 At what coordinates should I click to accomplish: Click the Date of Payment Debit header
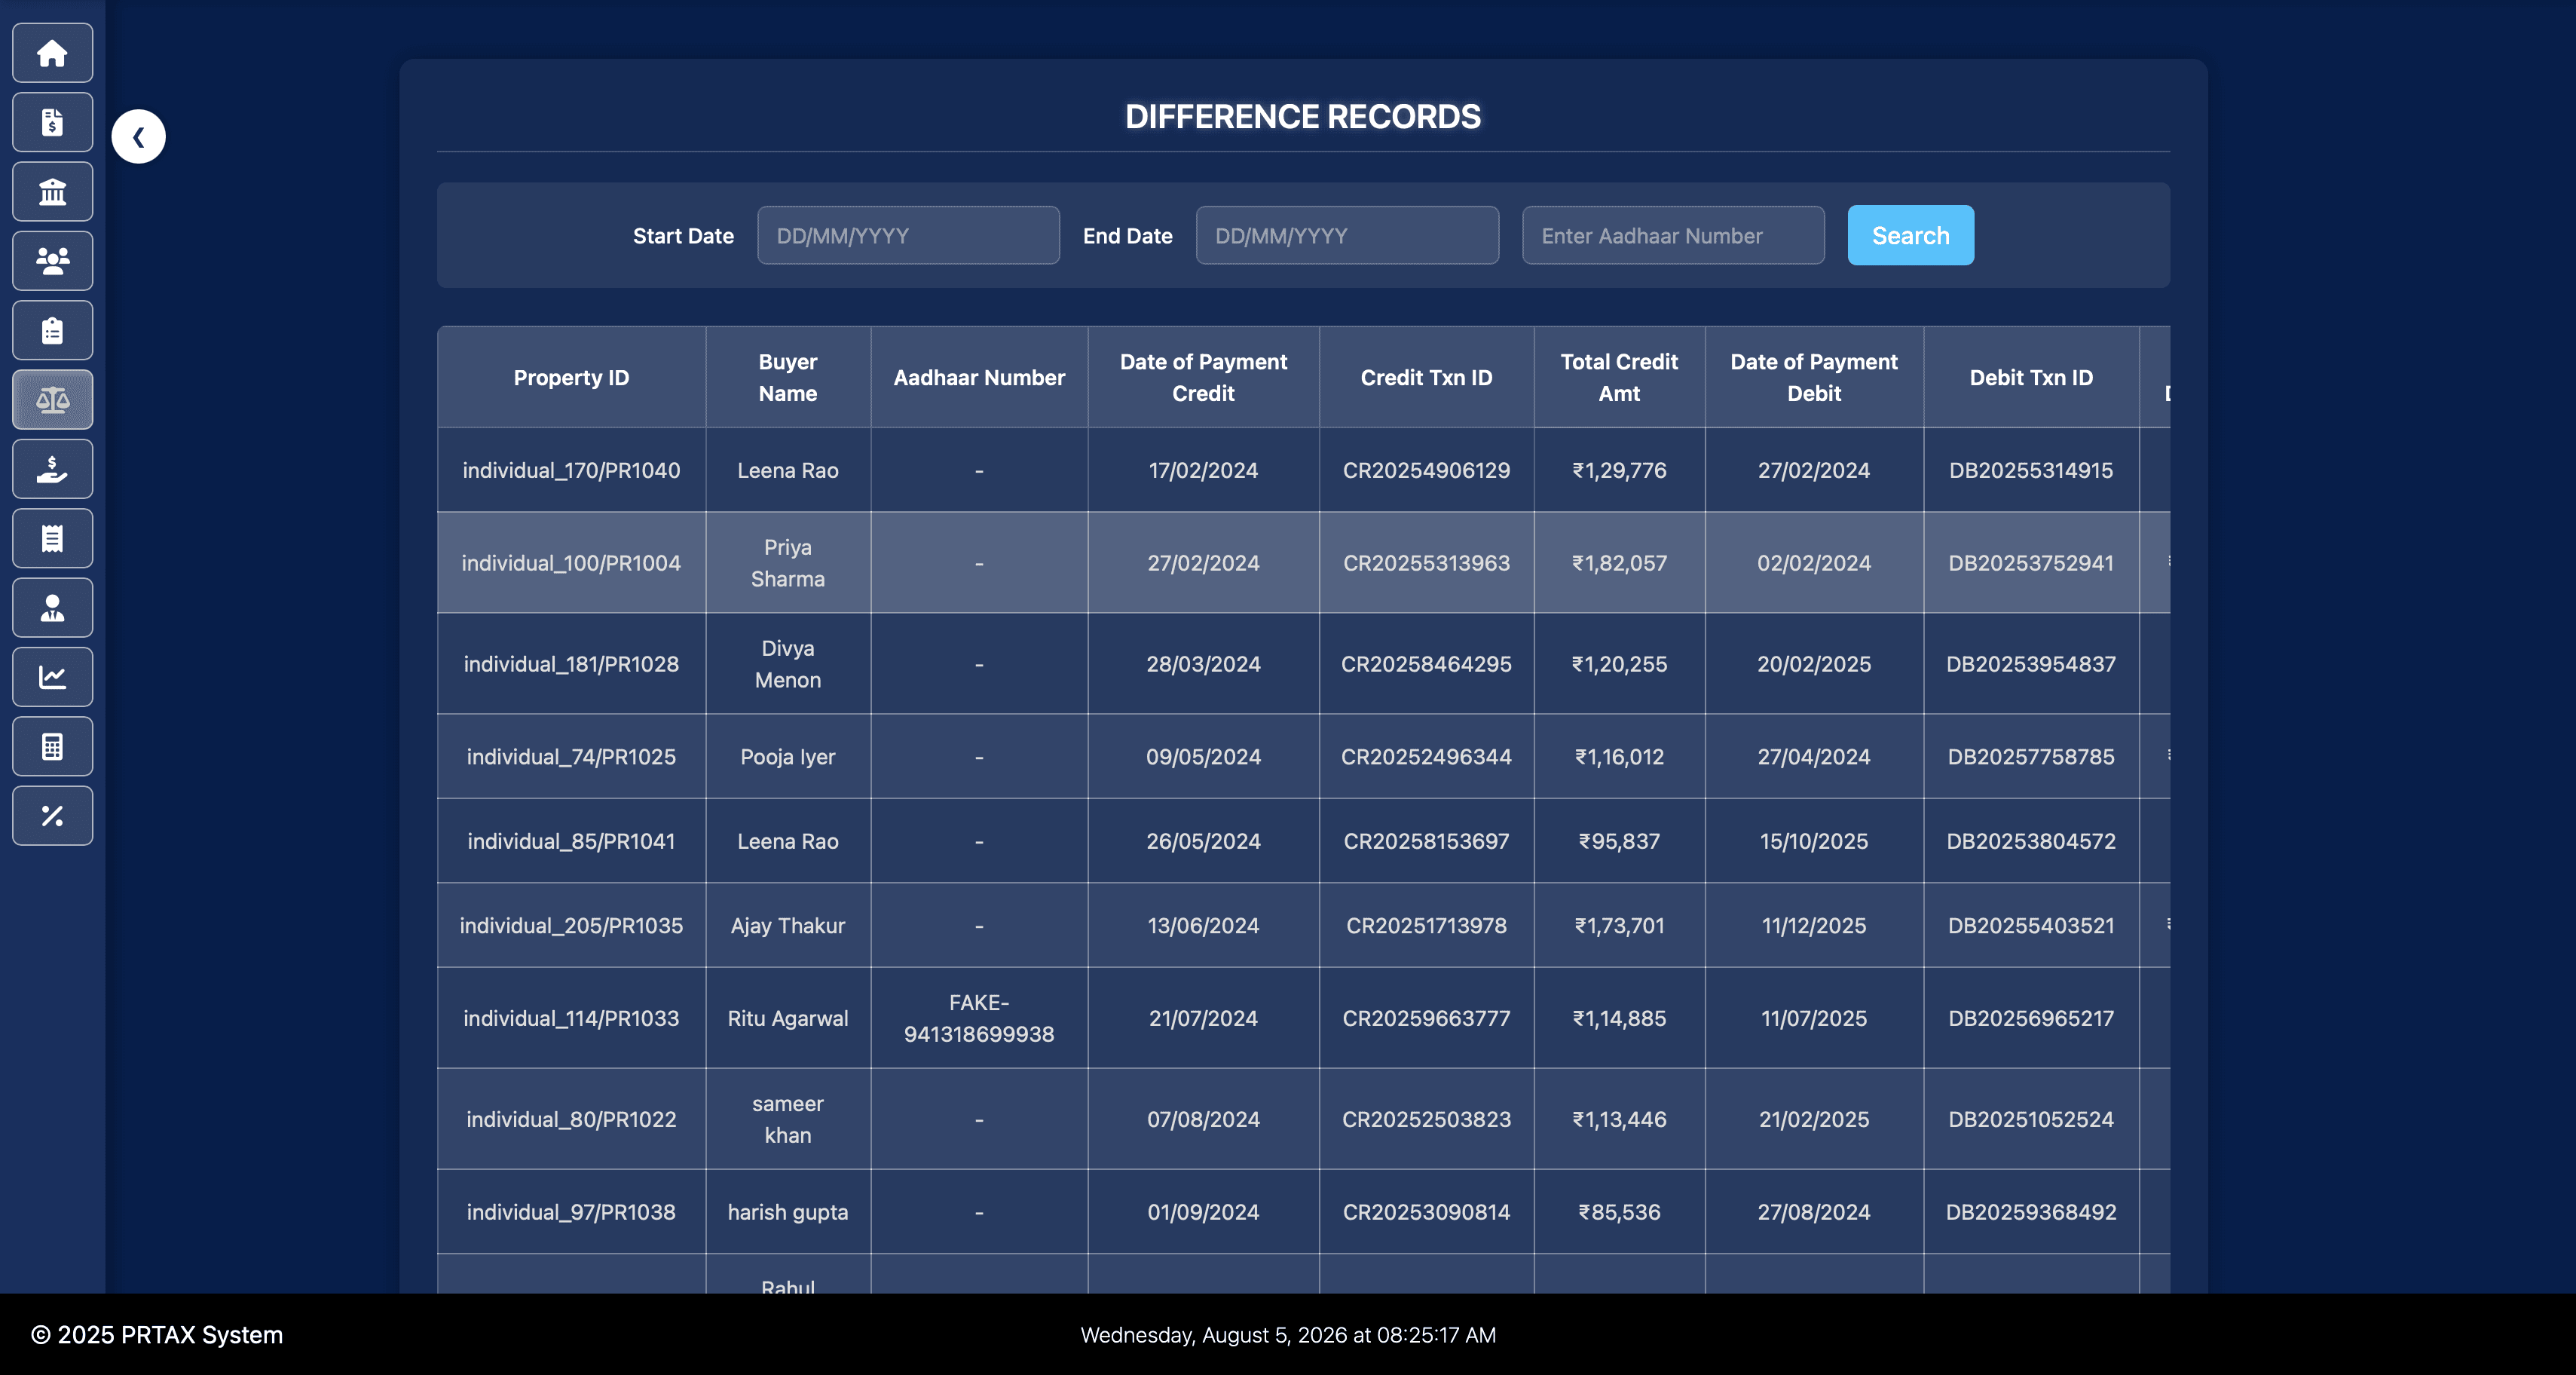(x=1814, y=377)
